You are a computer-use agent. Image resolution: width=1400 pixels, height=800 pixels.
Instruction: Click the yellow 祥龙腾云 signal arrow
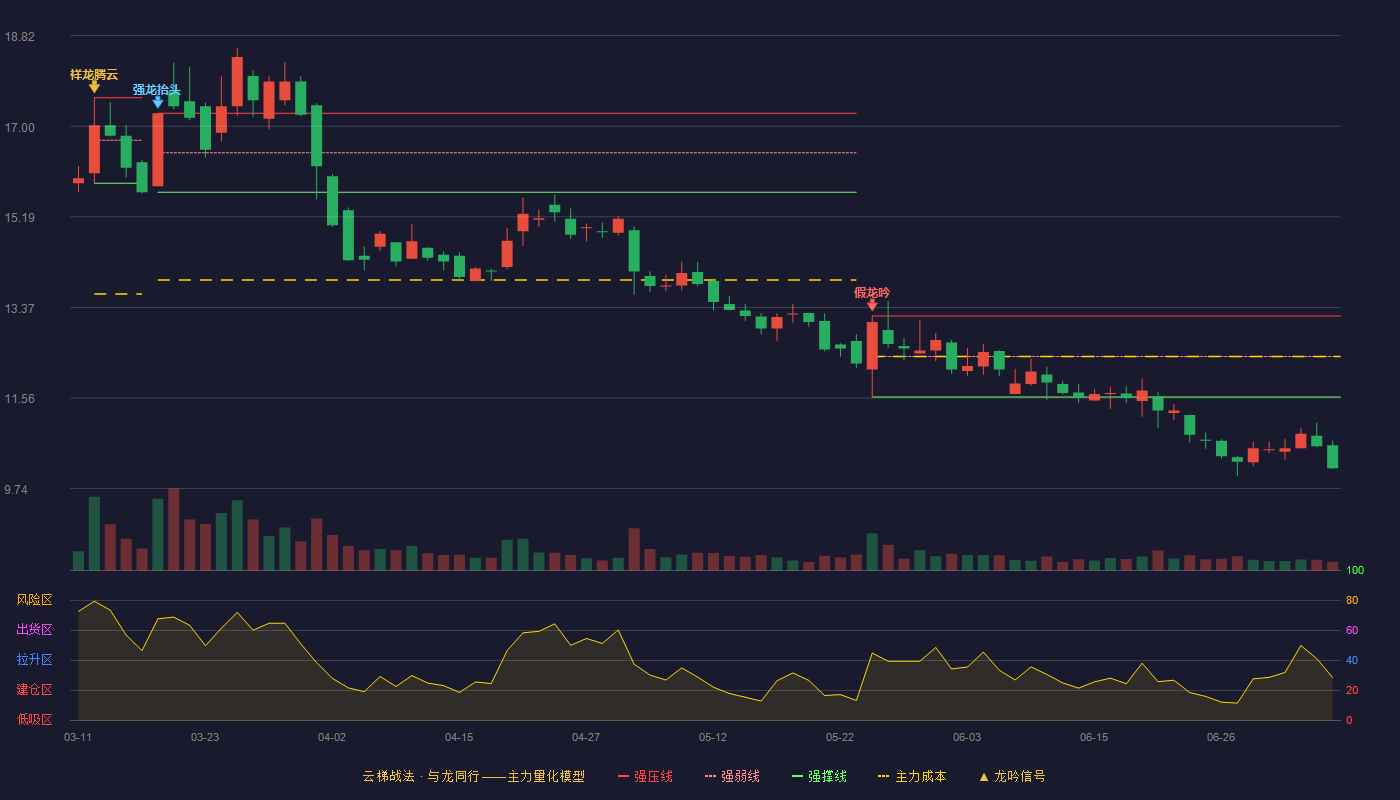94,87
